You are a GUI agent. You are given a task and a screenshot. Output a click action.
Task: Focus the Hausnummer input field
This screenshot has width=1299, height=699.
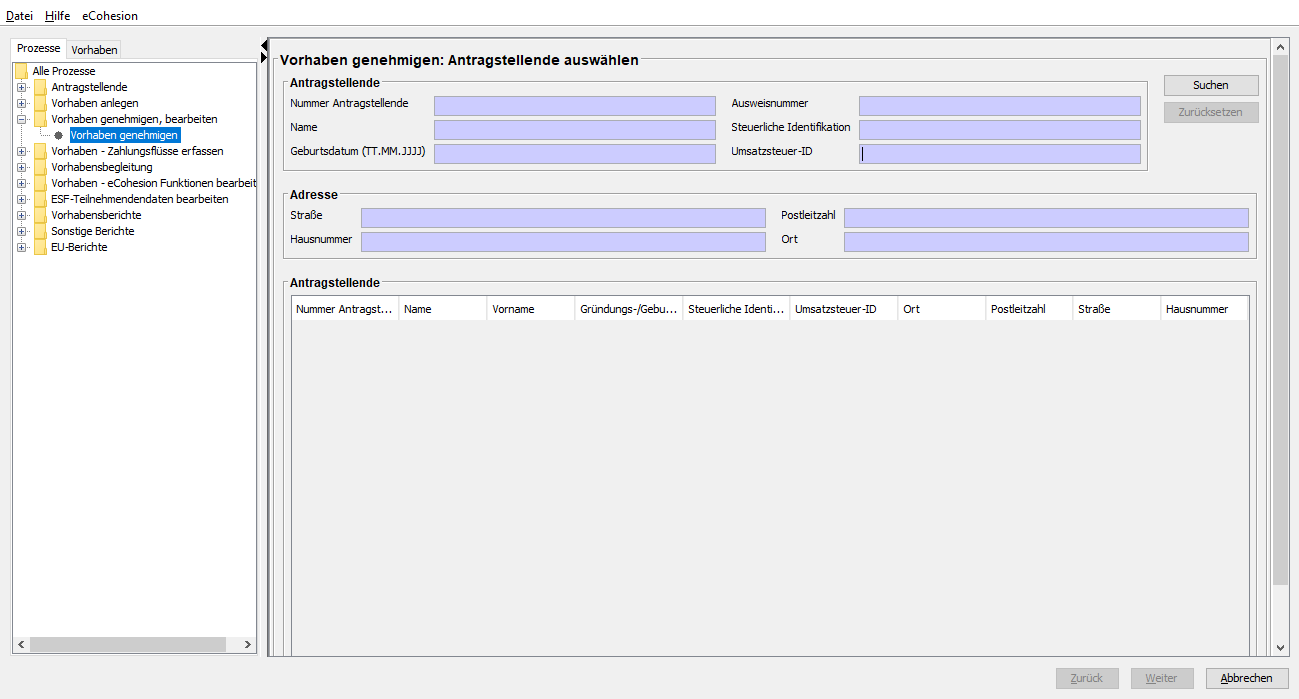point(563,242)
